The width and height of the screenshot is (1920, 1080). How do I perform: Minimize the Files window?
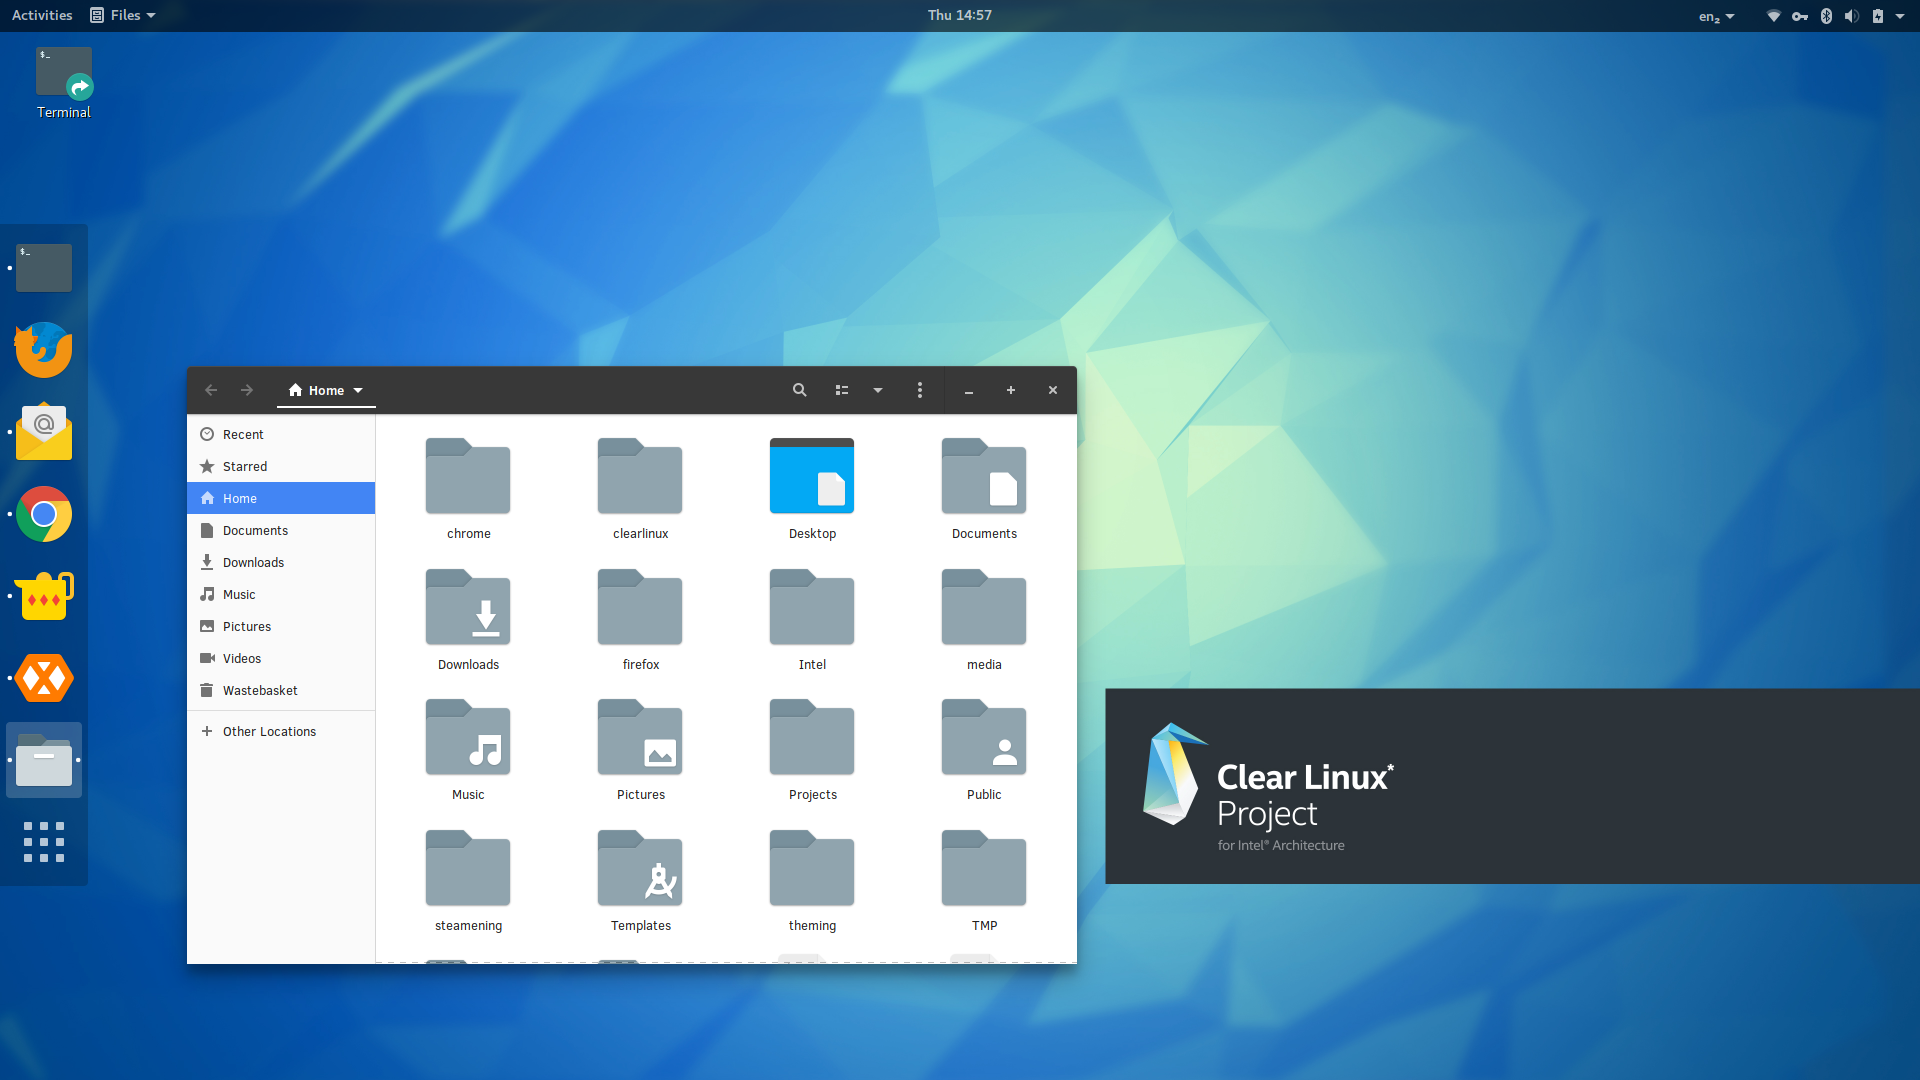[969, 391]
